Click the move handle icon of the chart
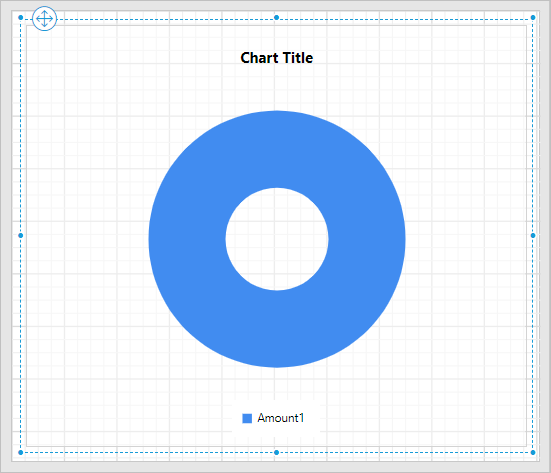 [44, 19]
